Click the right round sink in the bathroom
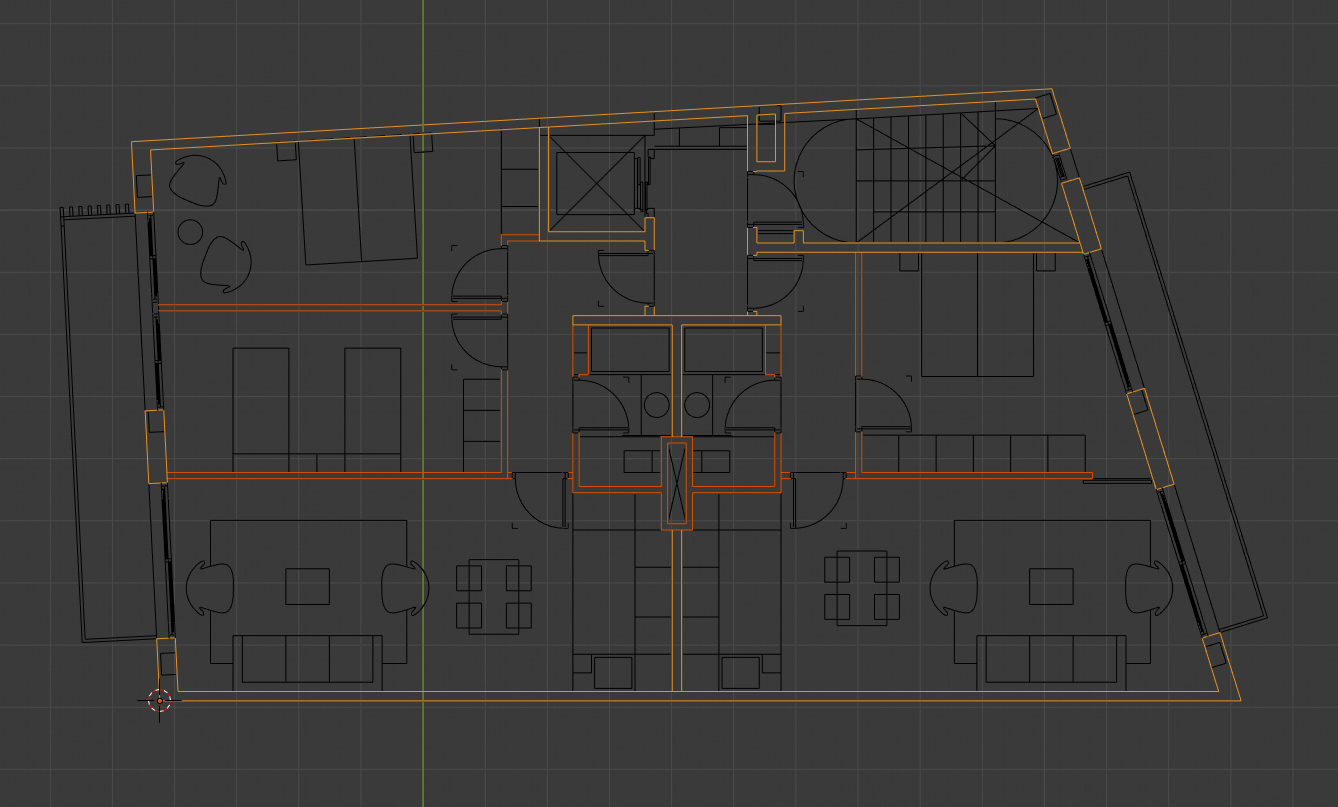 coord(697,405)
